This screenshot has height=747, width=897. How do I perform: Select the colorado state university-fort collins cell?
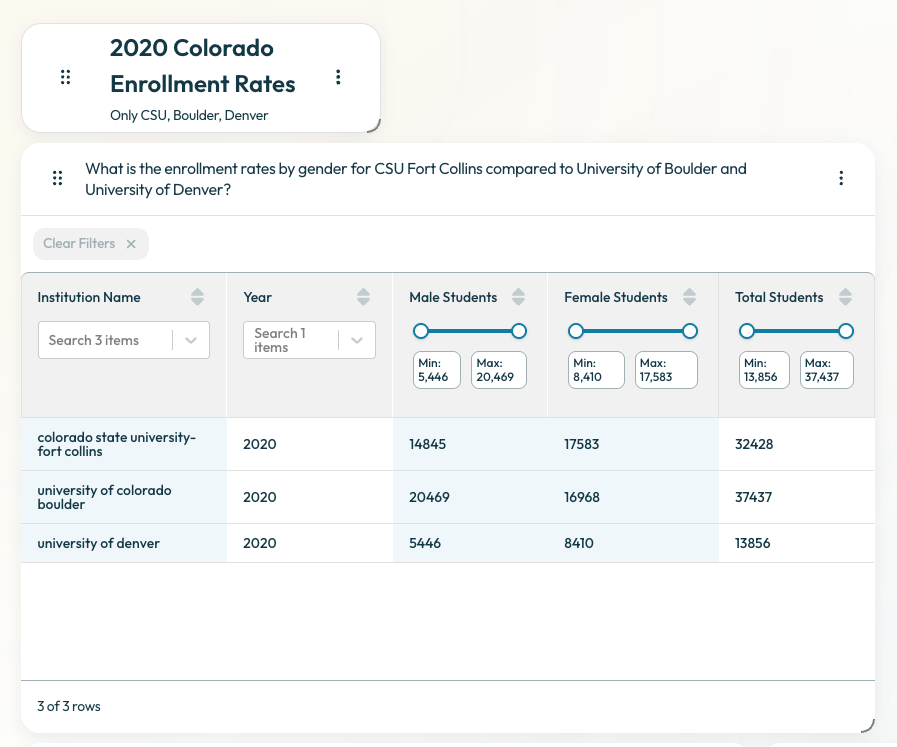tap(124, 444)
